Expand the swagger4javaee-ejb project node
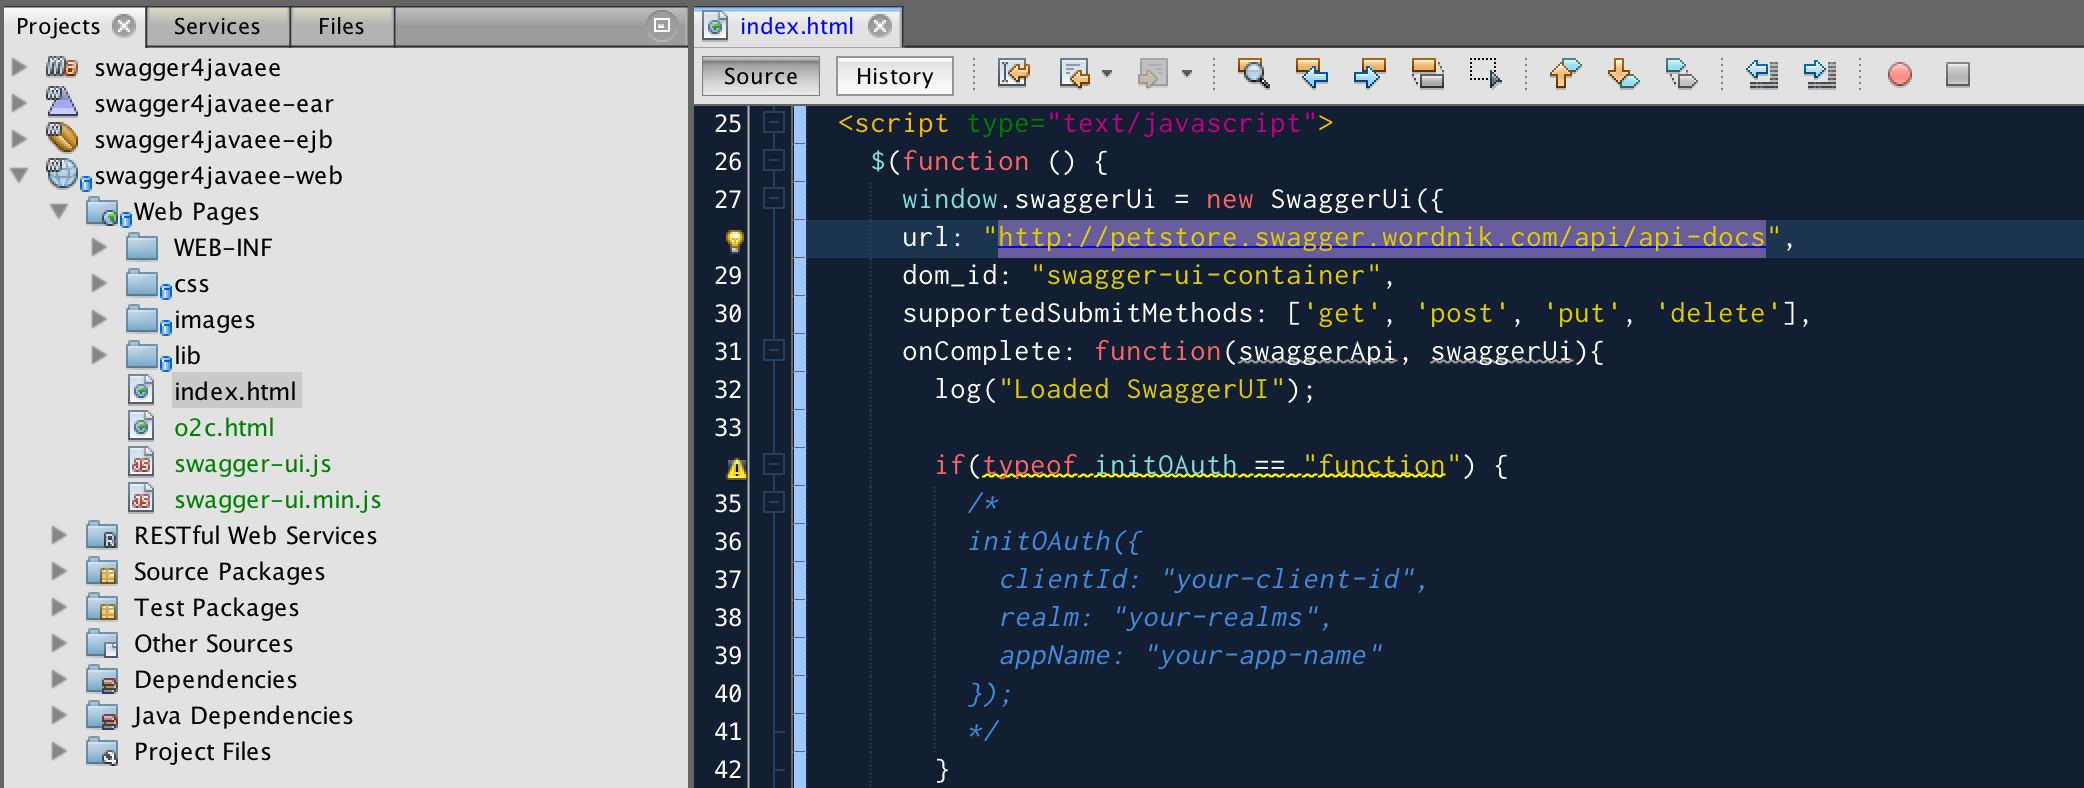The width and height of the screenshot is (2084, 788). point(18,139)
